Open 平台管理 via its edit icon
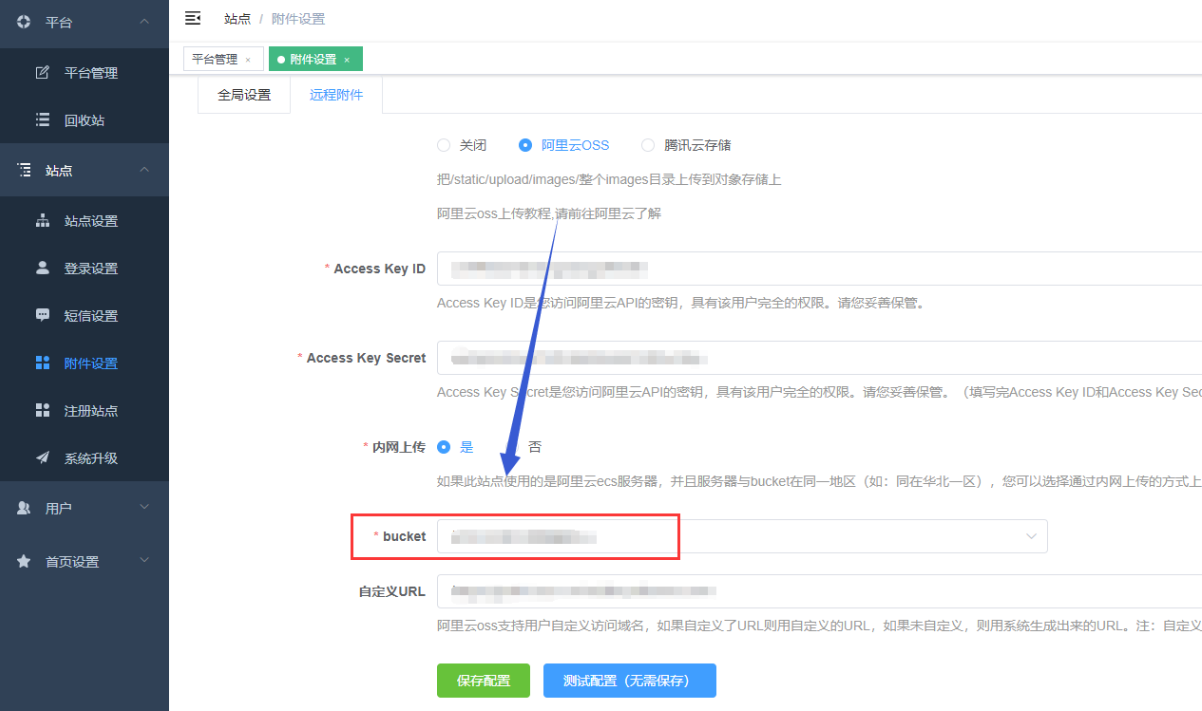Screen dimensions: 1202x711 [43, 72]
